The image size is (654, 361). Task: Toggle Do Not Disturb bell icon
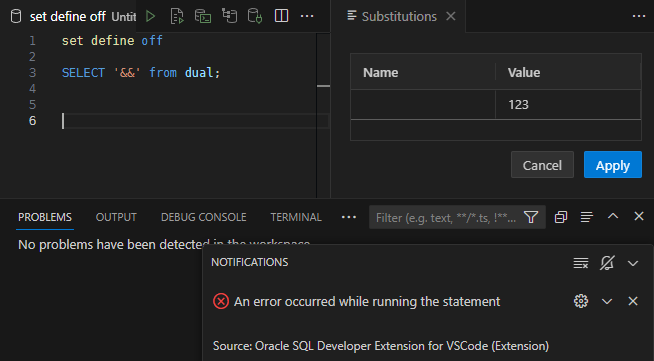[607, 263]
